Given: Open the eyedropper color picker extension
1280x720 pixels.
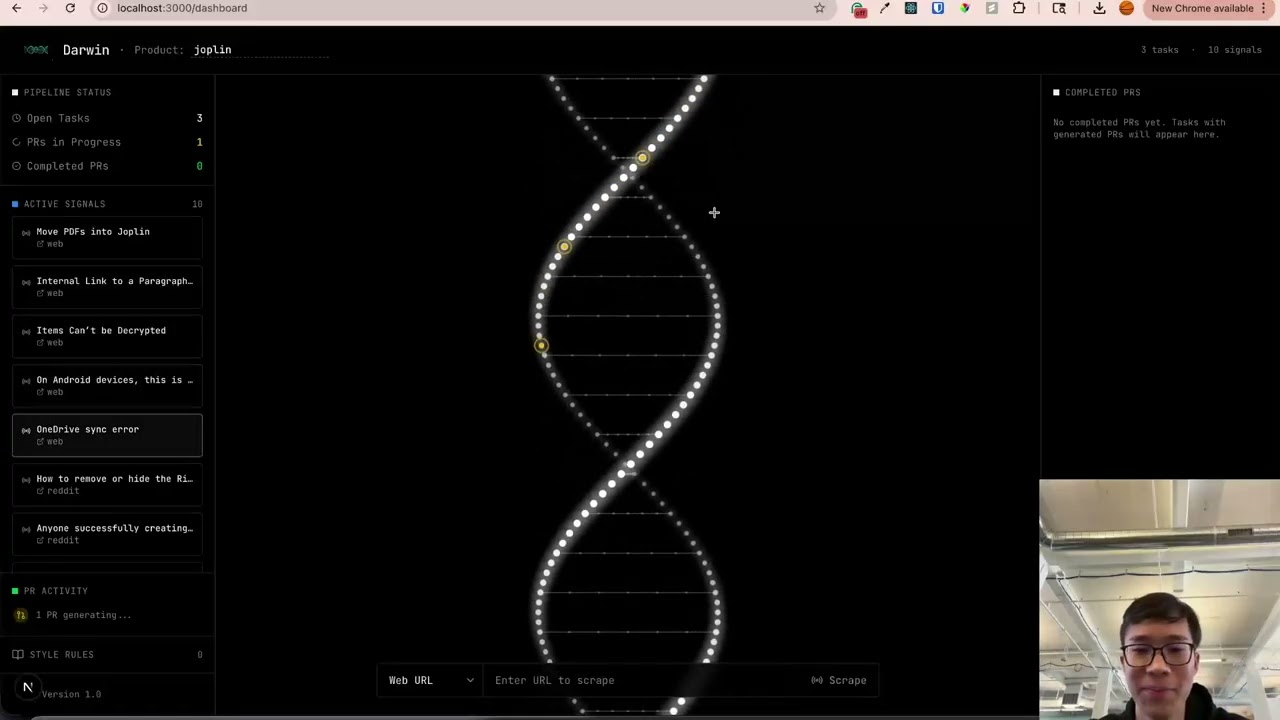Looking at the screenshot, I should (x=885, y=8).
